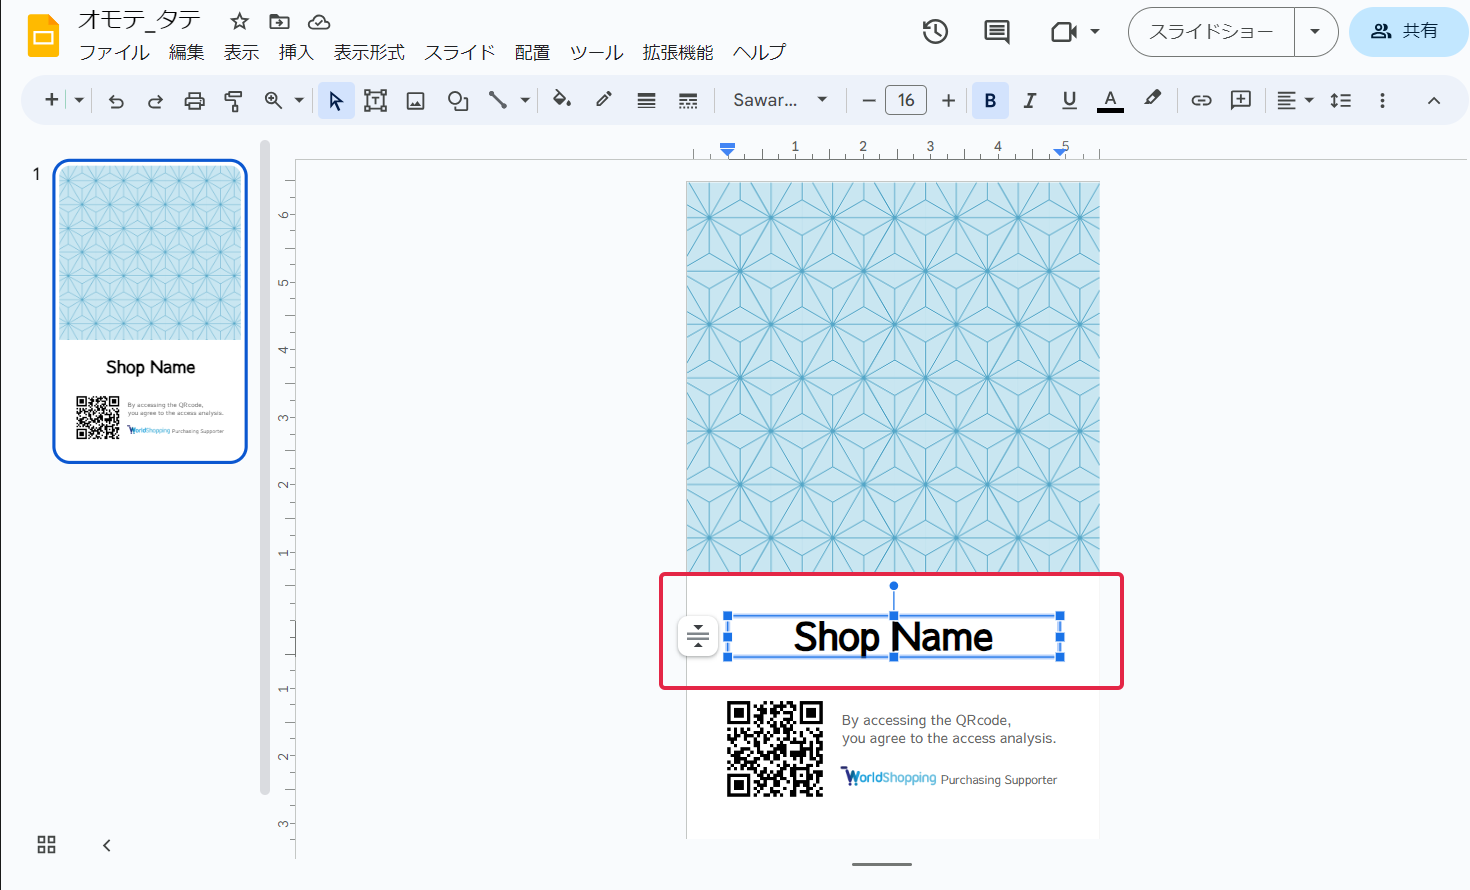Image resolution: width=1470 pixels, height=890 pixels.
Task: Select the text box tool
Action: pos(375,101)
